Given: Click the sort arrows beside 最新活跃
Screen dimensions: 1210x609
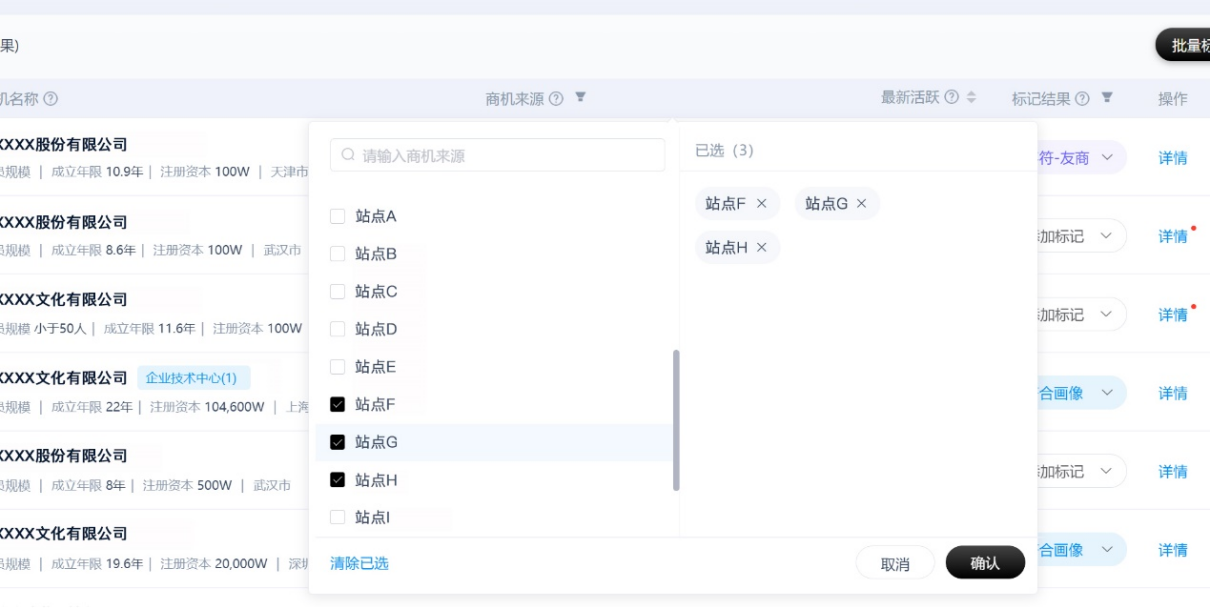Looking at the screenshot, I should click(971, 98).
